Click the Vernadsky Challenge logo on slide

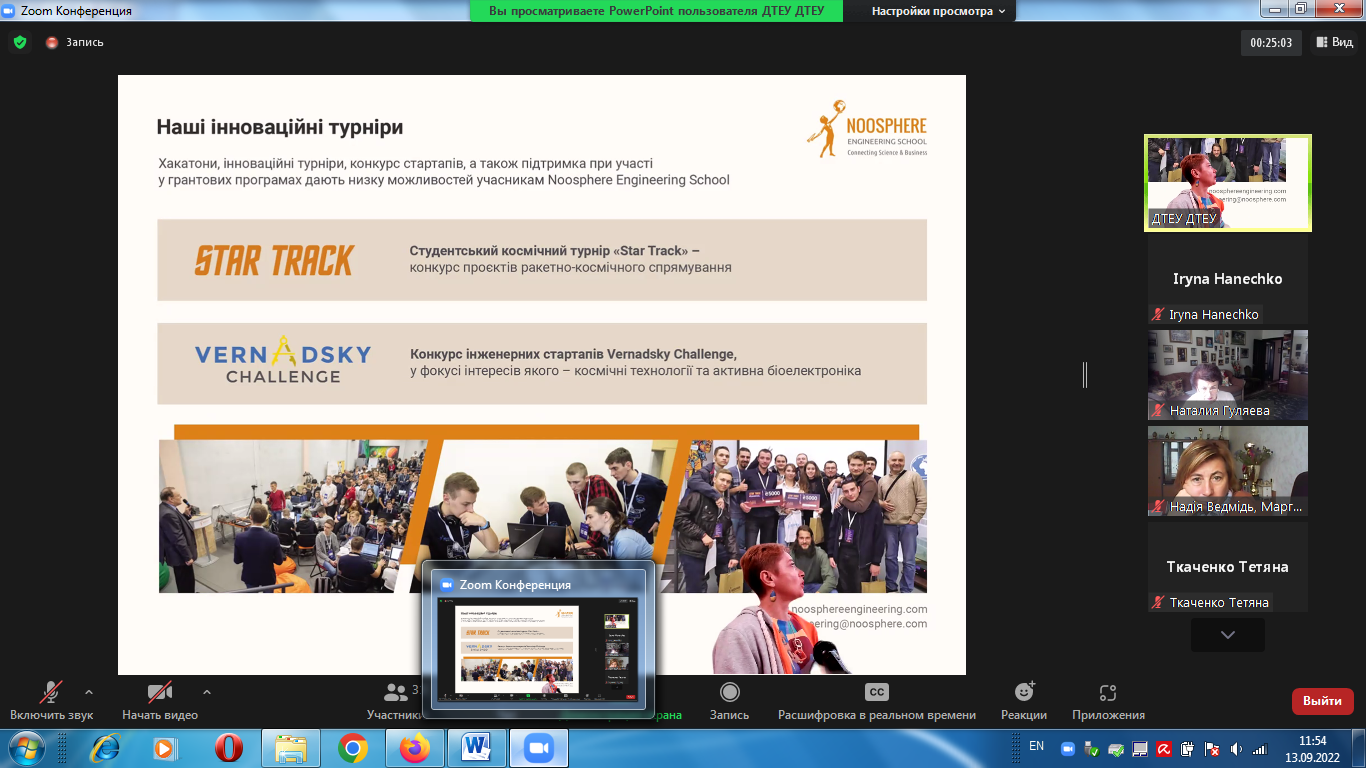[283, 359]
